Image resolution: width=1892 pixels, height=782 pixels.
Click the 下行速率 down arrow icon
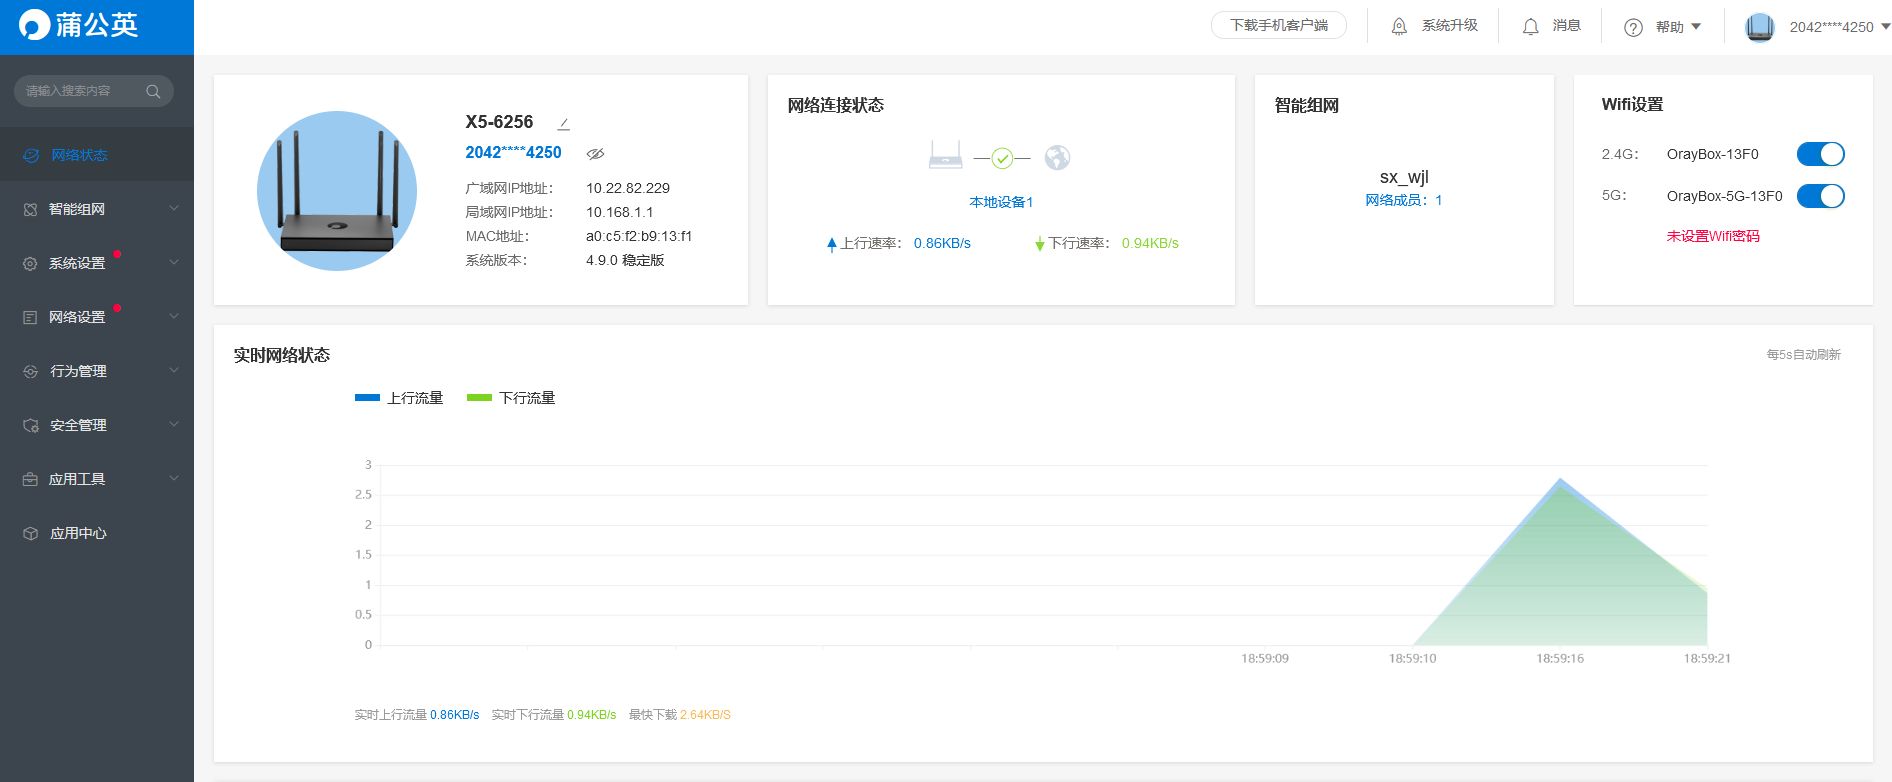[1040, 244]
